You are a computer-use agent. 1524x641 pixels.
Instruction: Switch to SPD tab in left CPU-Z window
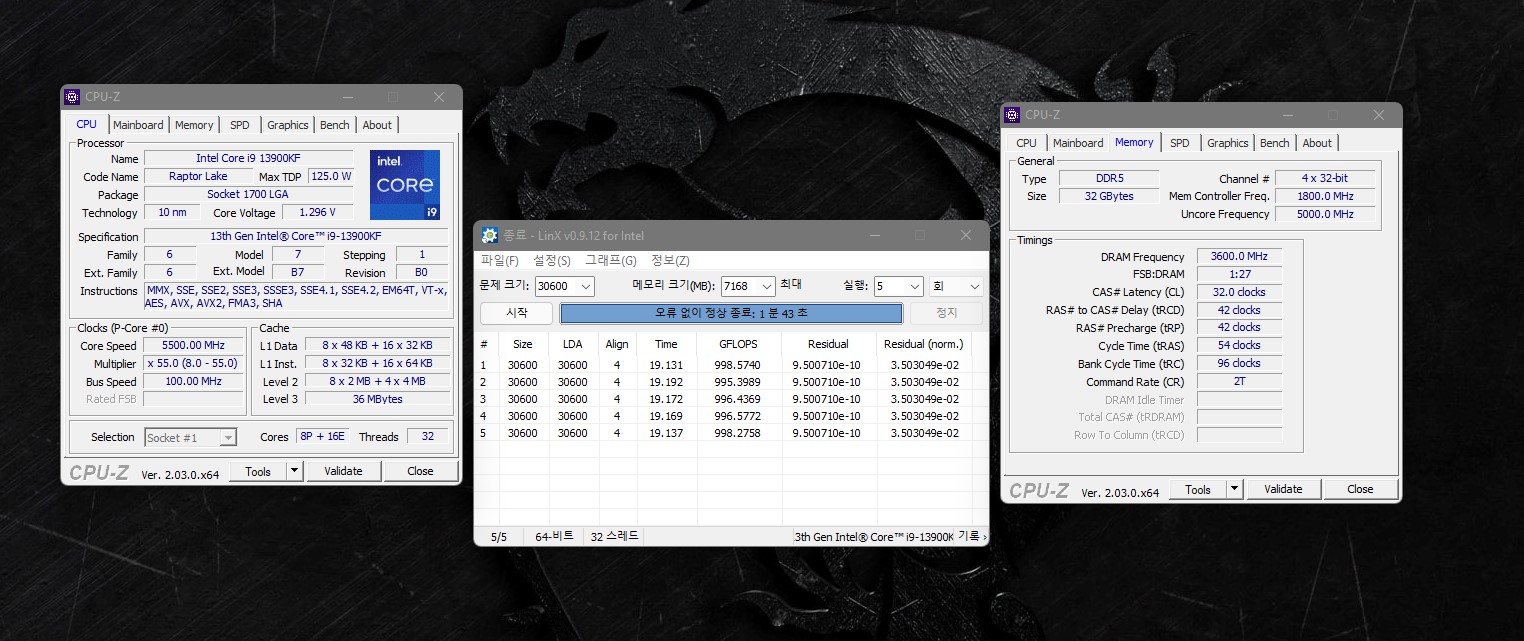coord(240,125)
